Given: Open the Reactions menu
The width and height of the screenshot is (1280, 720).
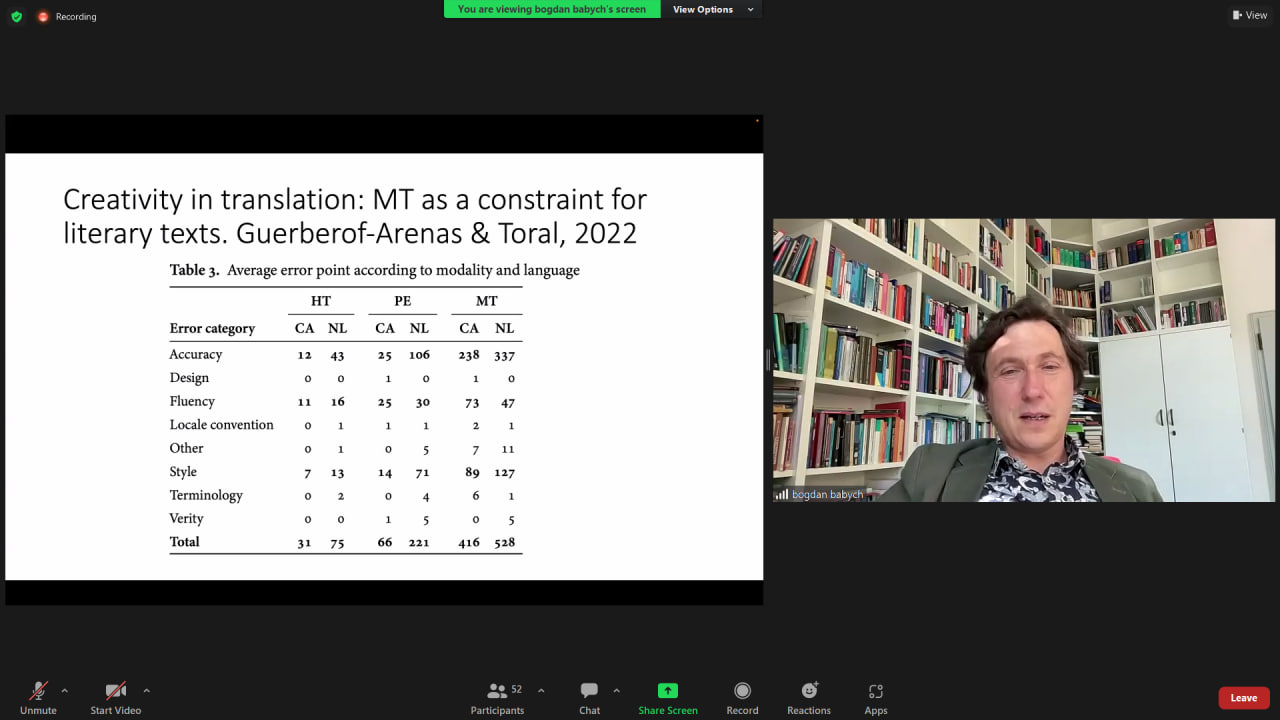Looking at the screenshot, I should pos(808,697).
